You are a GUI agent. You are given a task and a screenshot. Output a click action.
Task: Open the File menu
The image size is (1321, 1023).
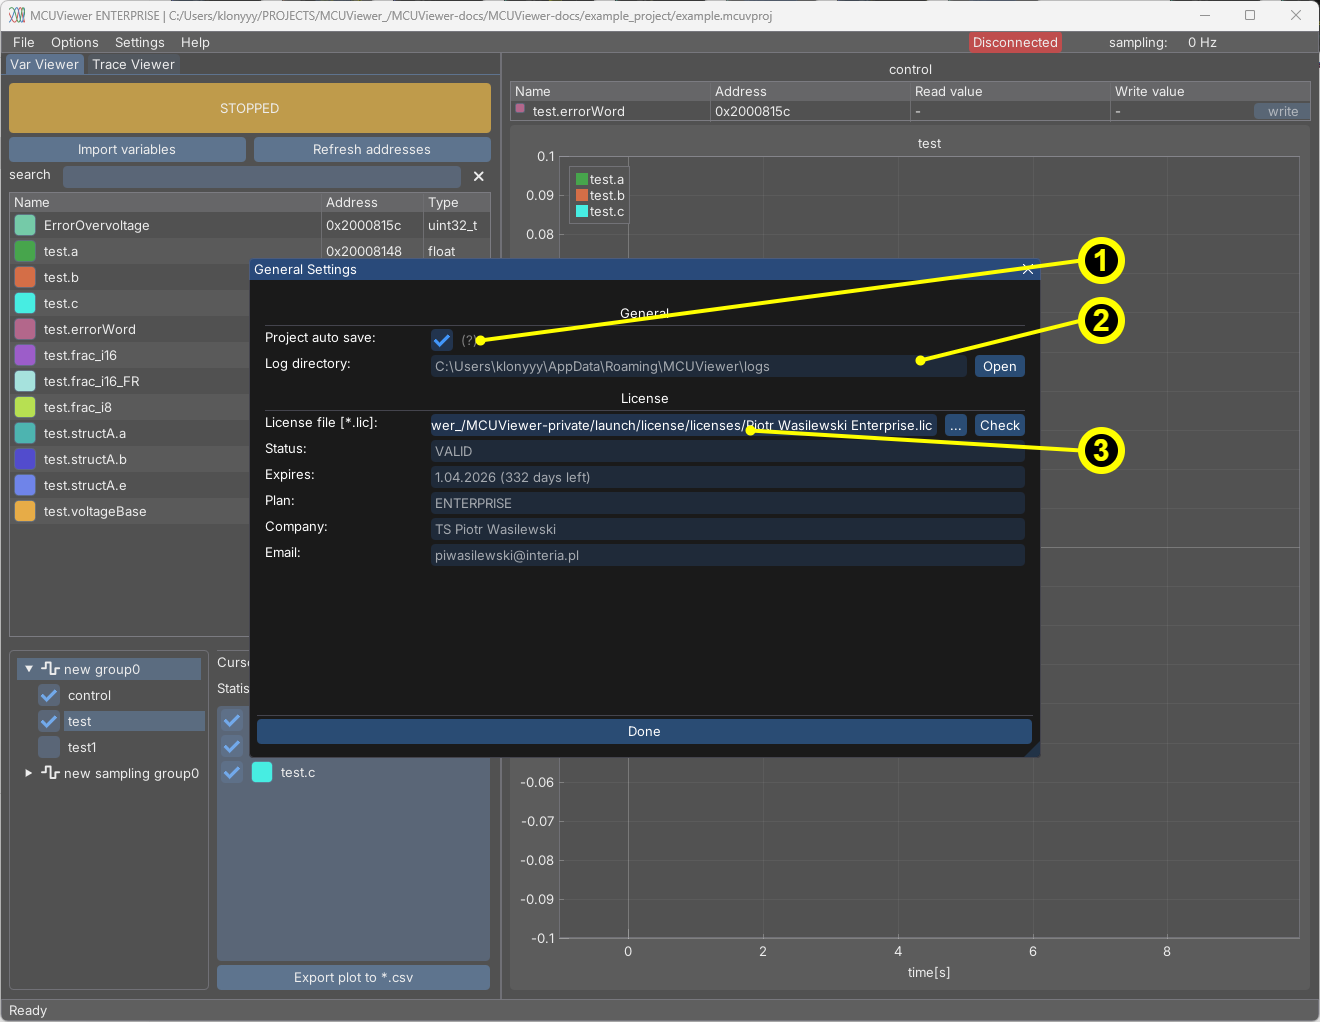click(x=24, y=42)
